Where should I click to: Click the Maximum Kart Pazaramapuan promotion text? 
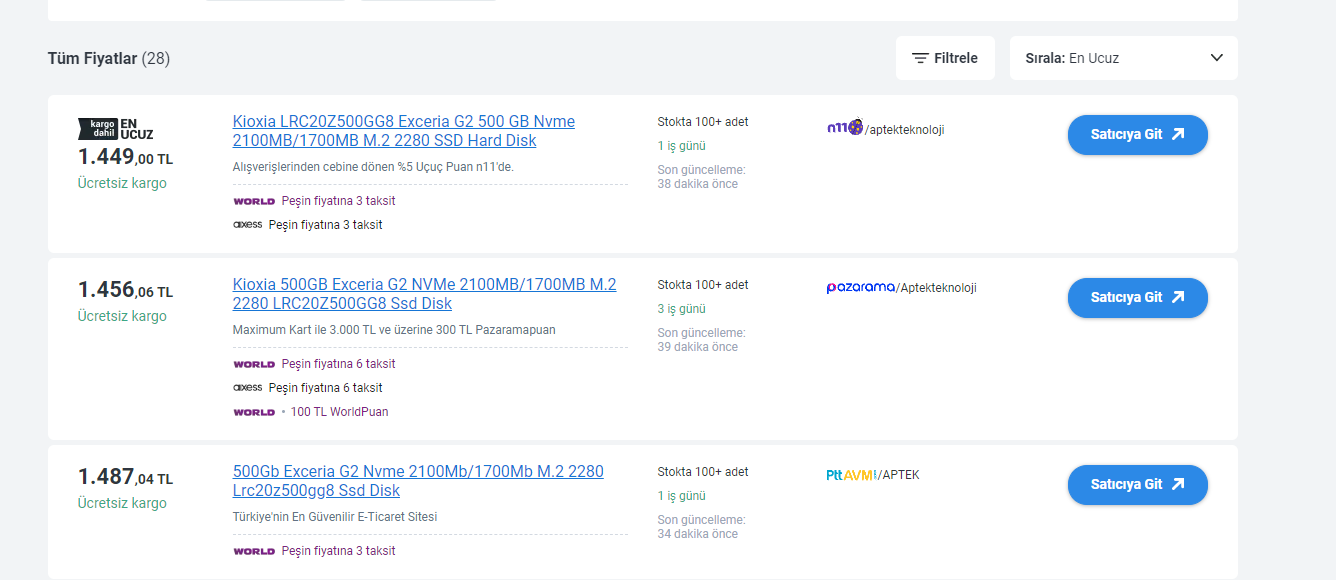pyautogui.click(x=394, y=330)
